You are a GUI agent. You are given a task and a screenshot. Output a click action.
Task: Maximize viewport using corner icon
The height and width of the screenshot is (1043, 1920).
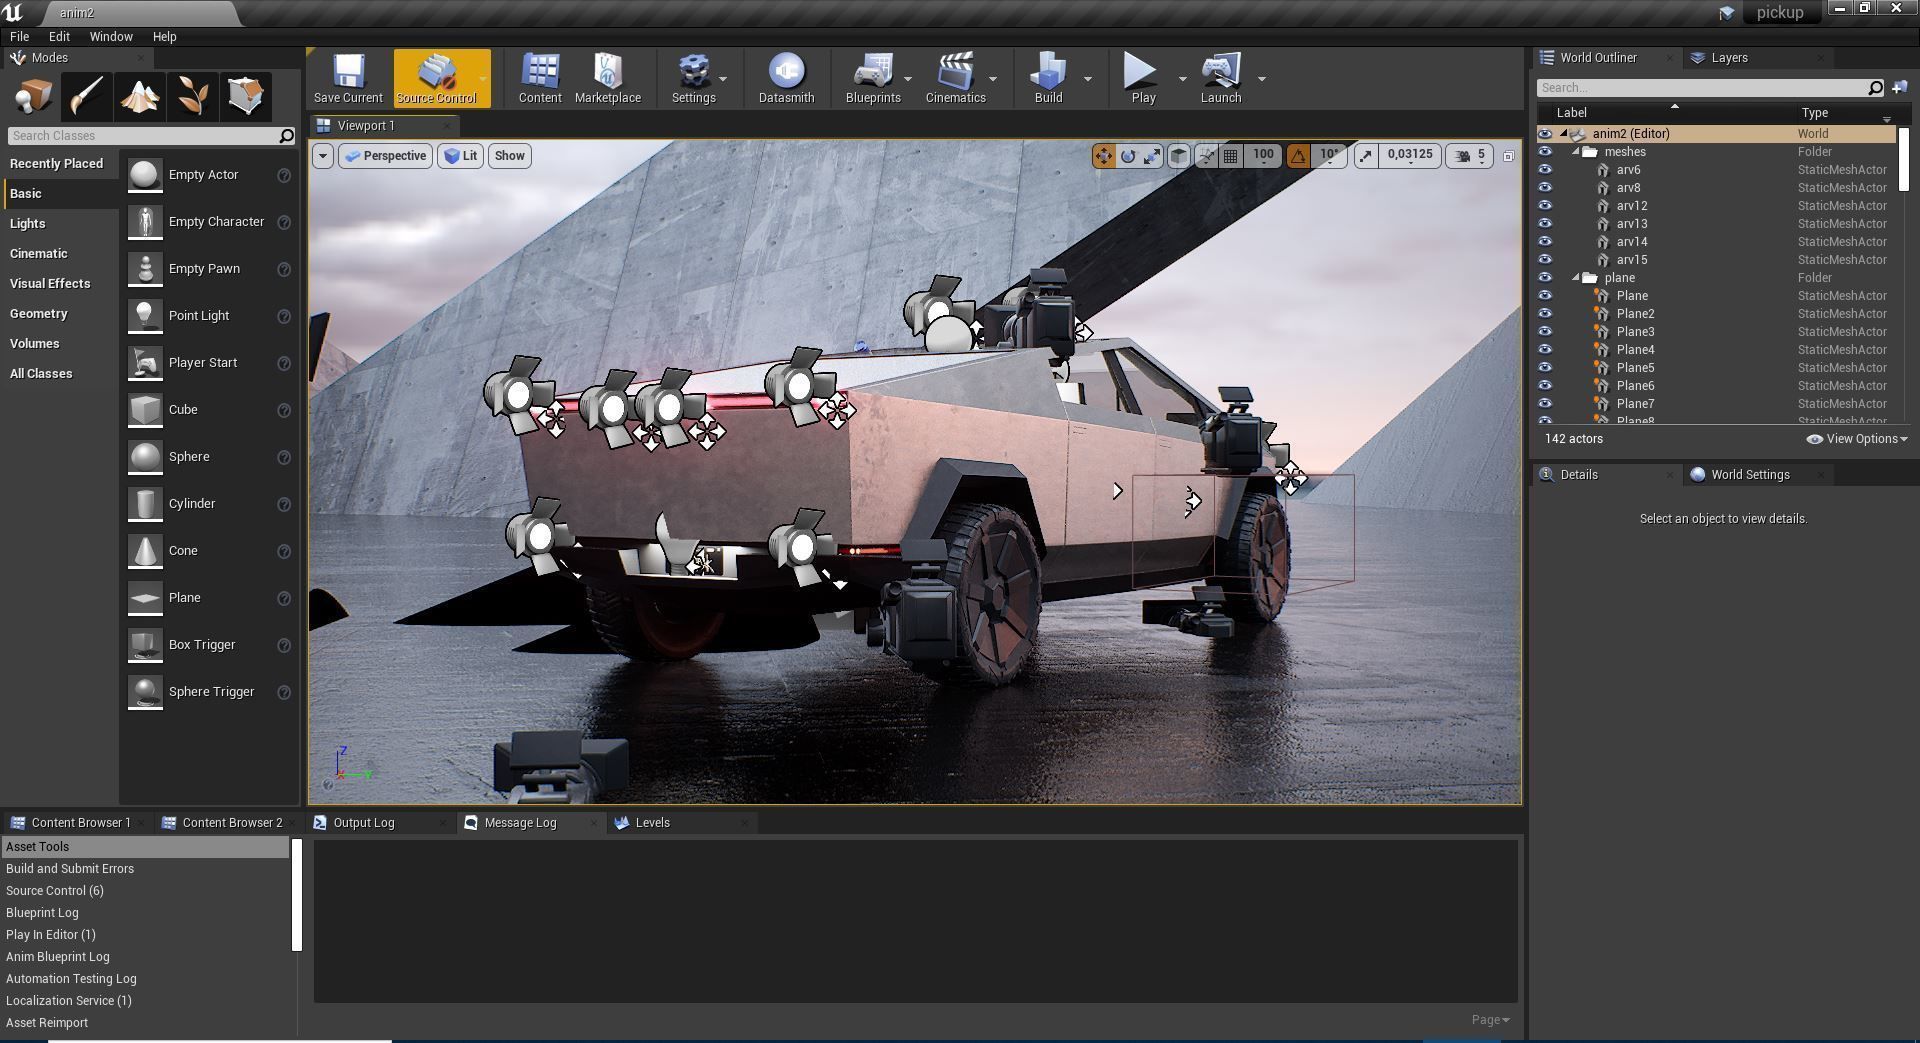(1508, 156)
